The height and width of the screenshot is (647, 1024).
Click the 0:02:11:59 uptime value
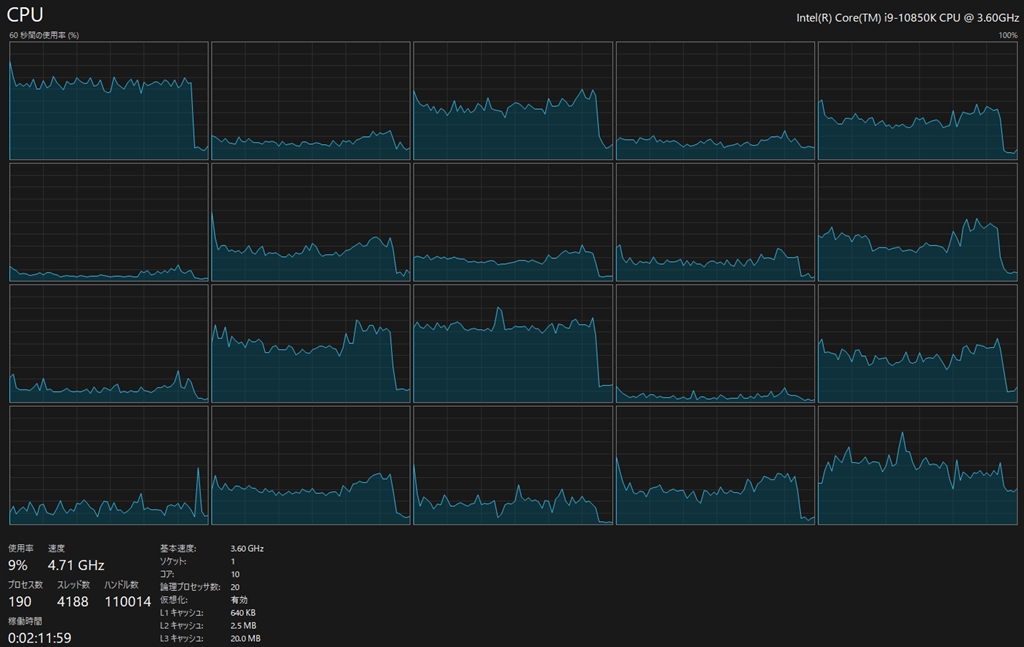(x=40, y=637)
